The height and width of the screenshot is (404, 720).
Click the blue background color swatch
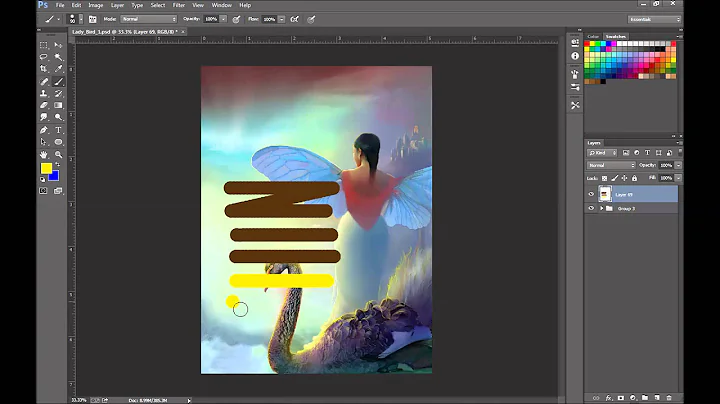tap(55, 177)
